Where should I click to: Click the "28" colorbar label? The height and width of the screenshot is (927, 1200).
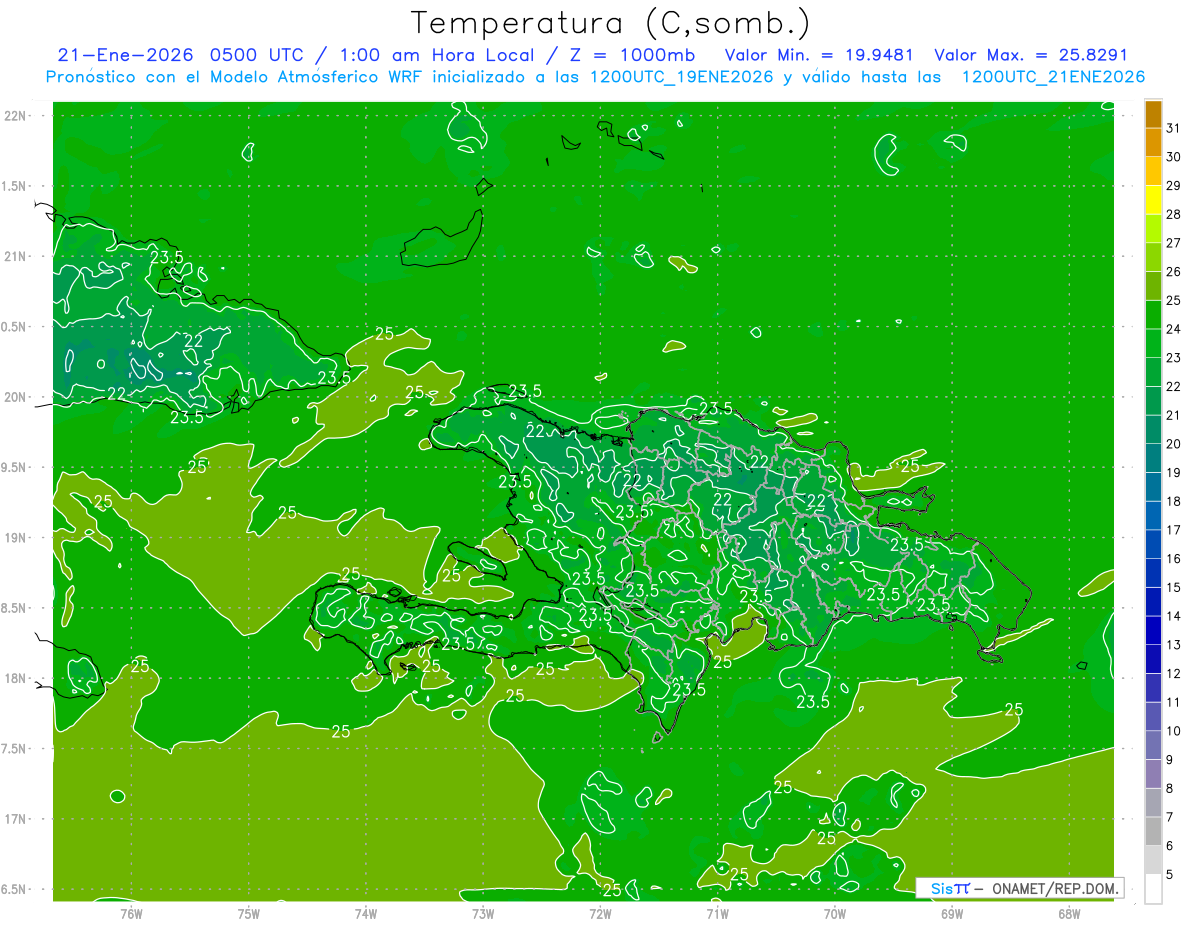click(1174, 214)
